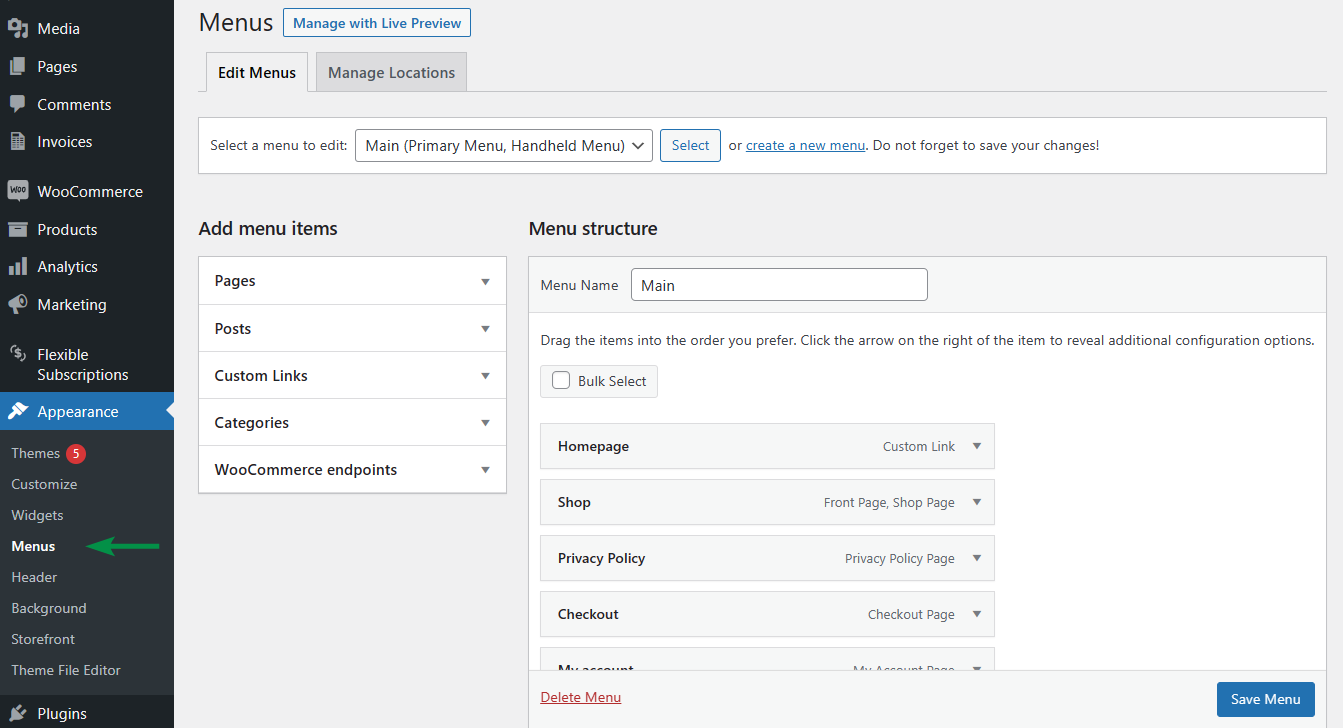This screenshot has width=1343, height=728.
Task: Open the Marketing sidebar menu label
Action: pos(72,304)
